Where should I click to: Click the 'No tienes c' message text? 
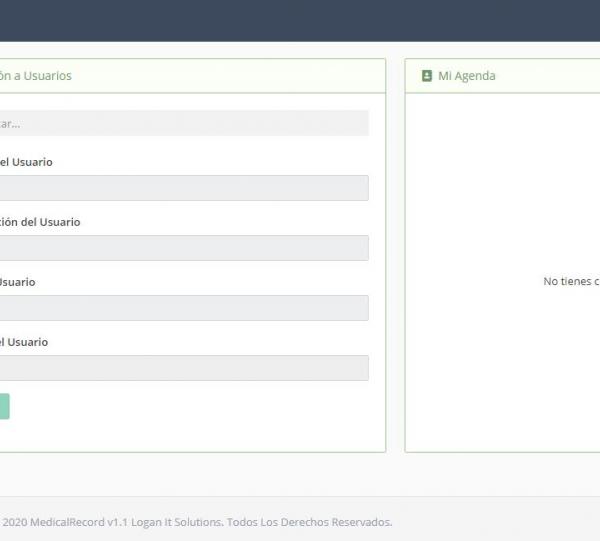click(x=571, y=281)
